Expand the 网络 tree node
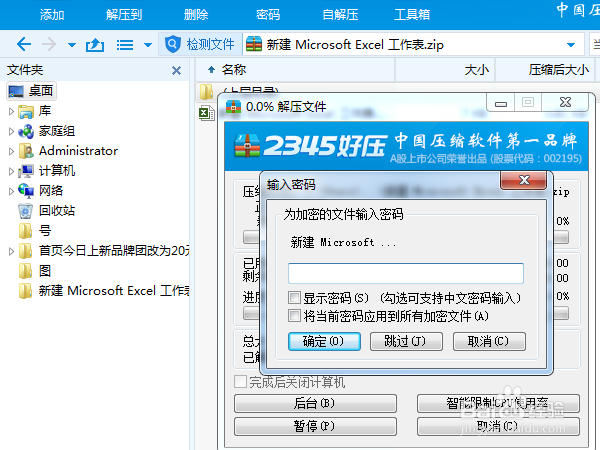The height and width of the screenshot is (450, 600). [11, 191]
